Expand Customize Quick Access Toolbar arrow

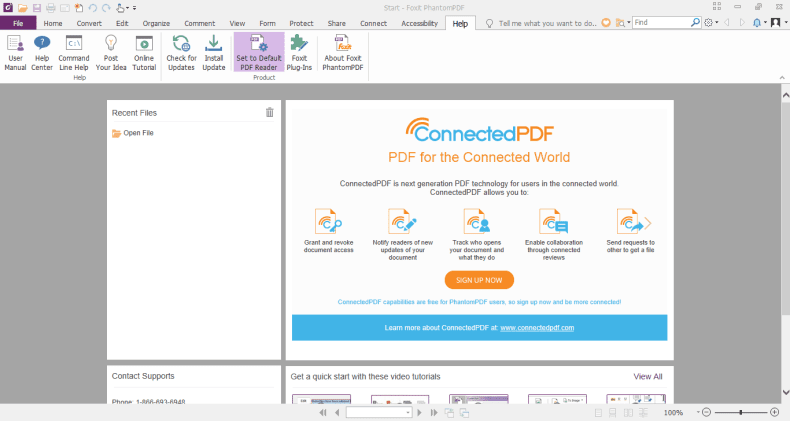click(135, 8)
